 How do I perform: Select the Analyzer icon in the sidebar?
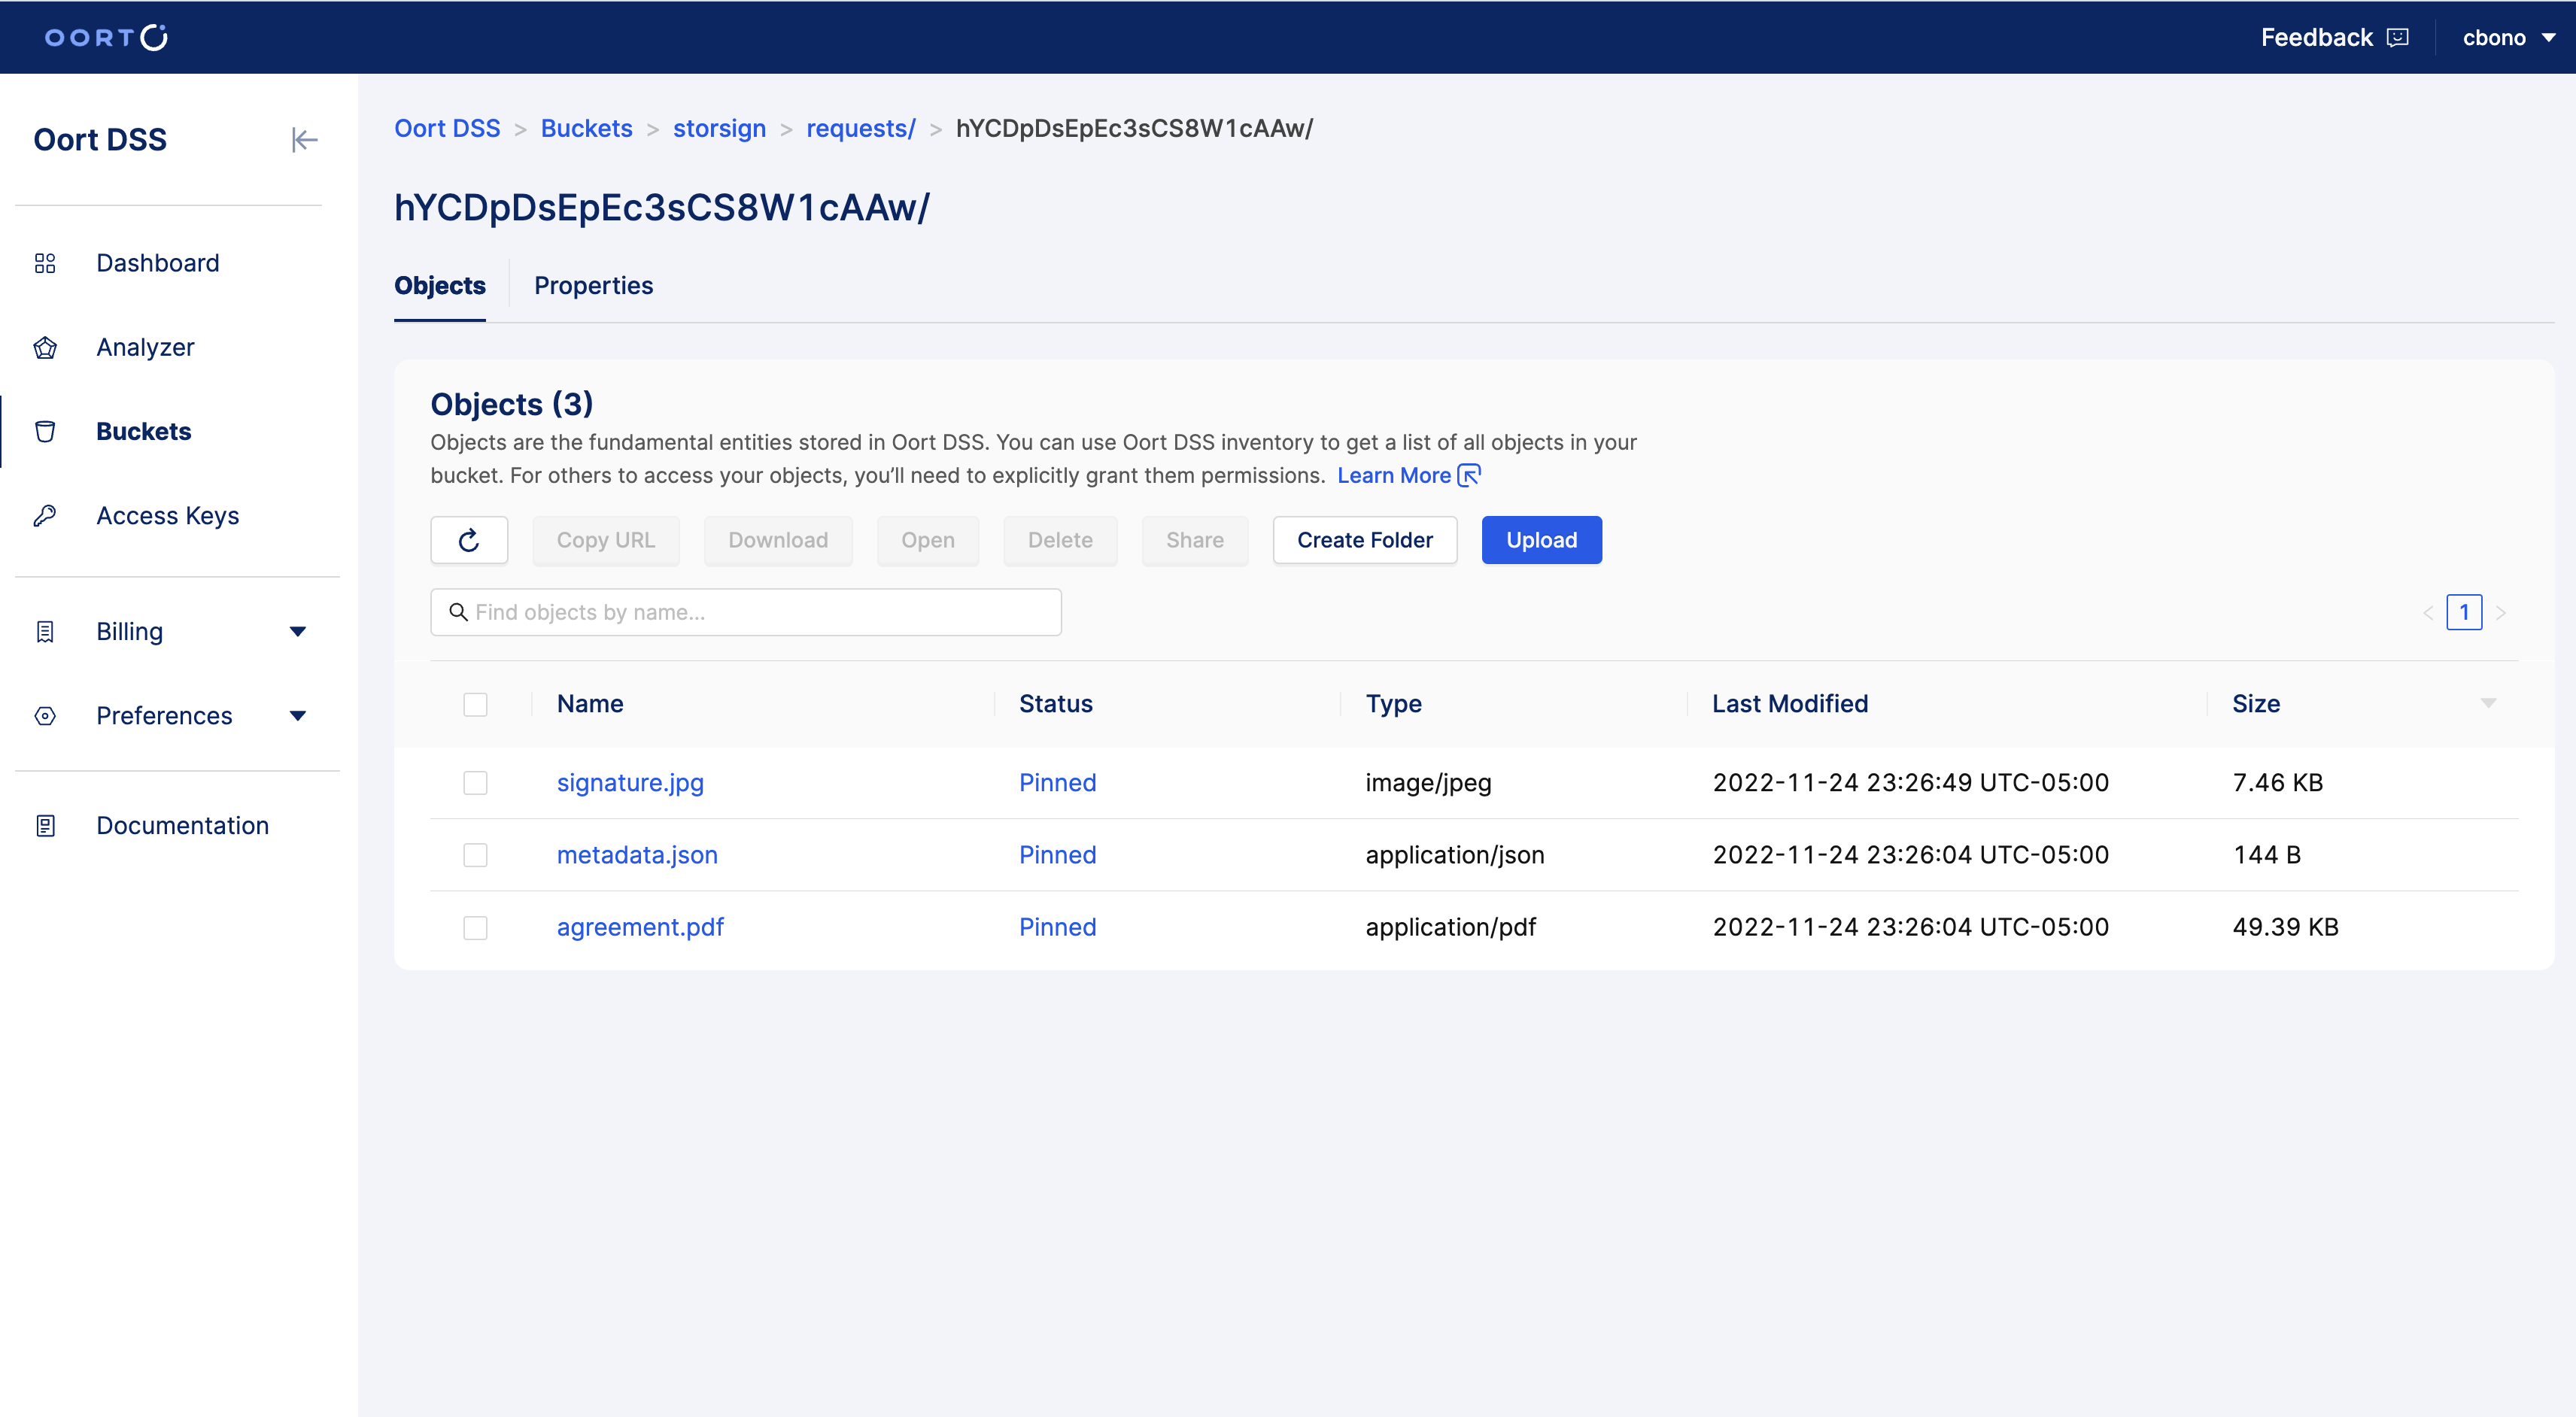coord(45,347)
